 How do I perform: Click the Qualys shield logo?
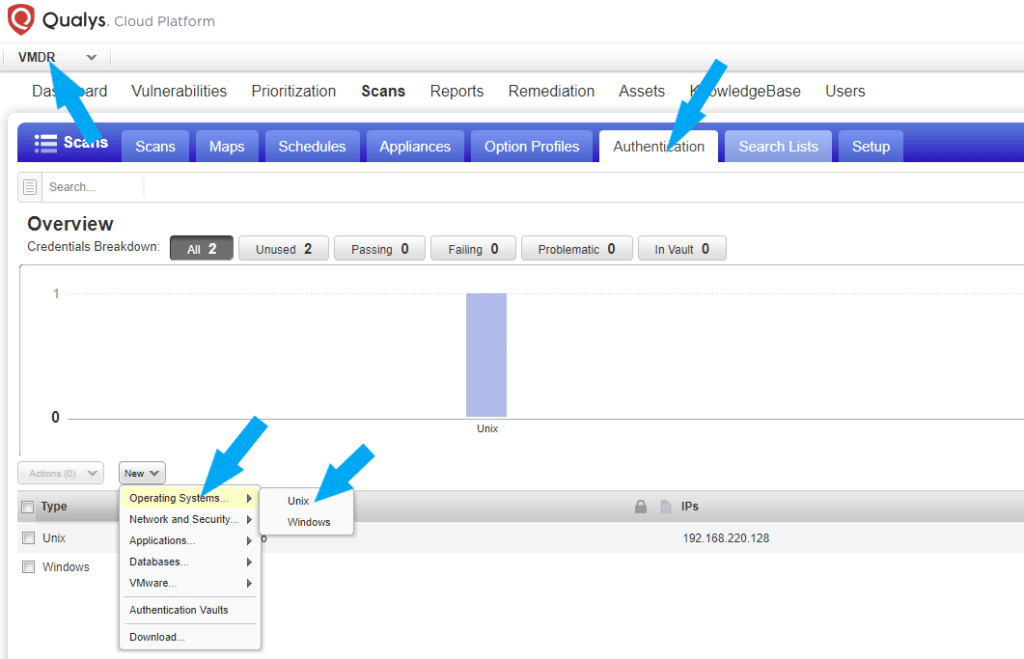tap(21, 20)
